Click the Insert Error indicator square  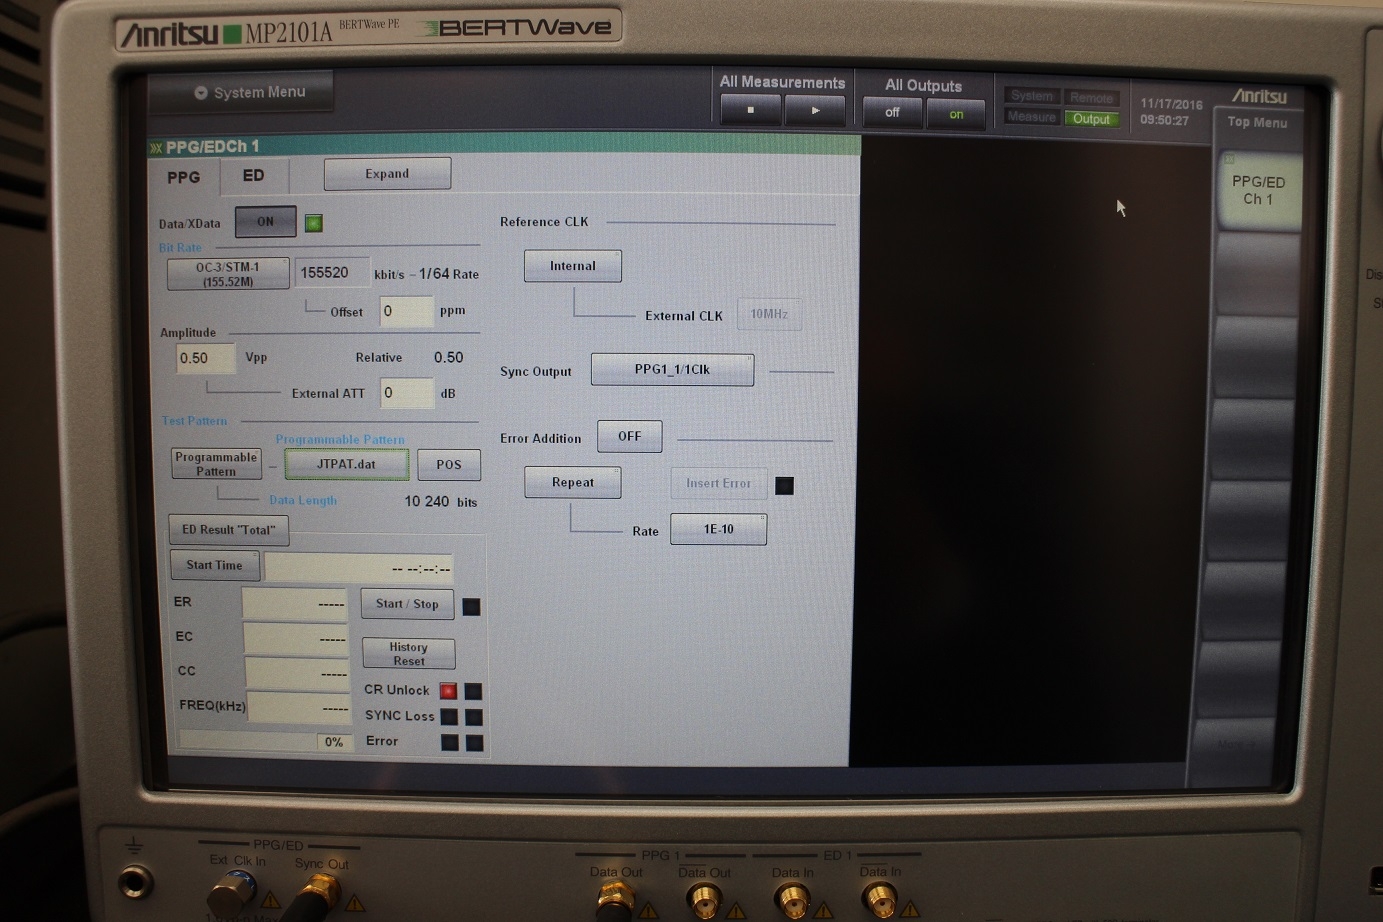click(x=785, y=485)
